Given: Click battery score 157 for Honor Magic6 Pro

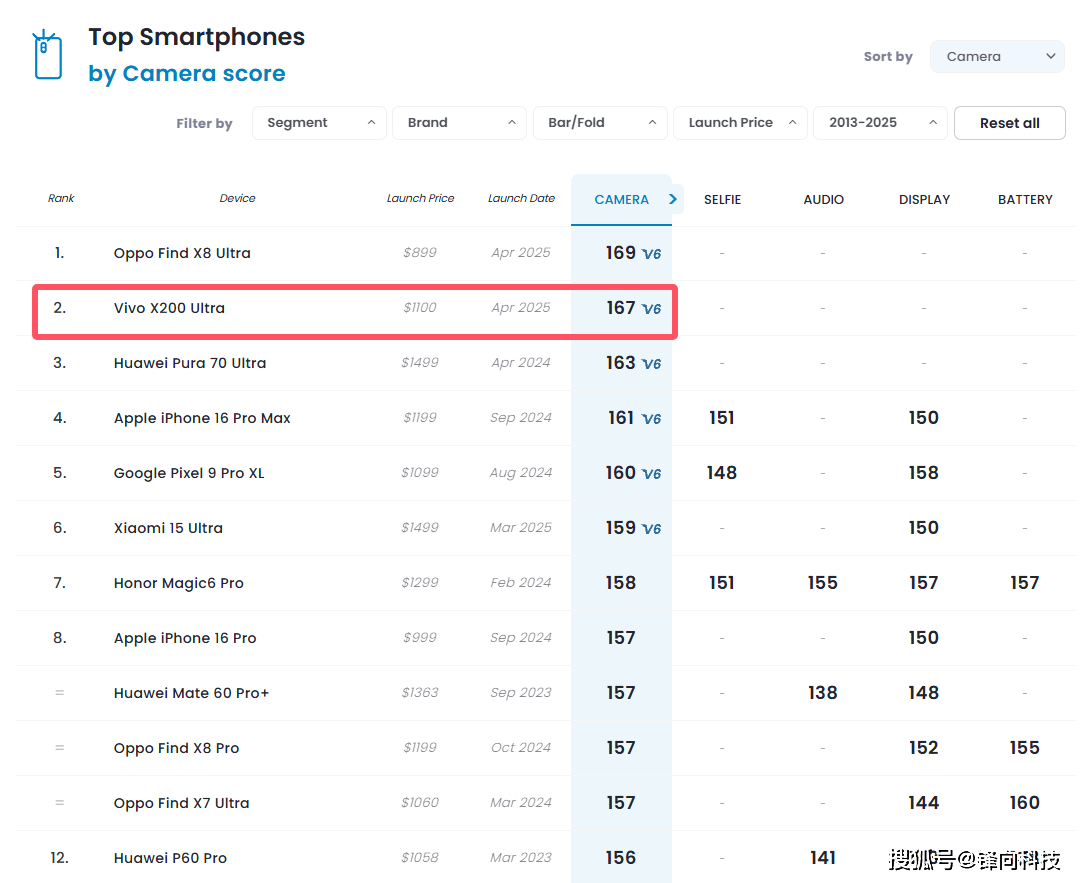Looking at the screenshot, I should (1025, 583).
